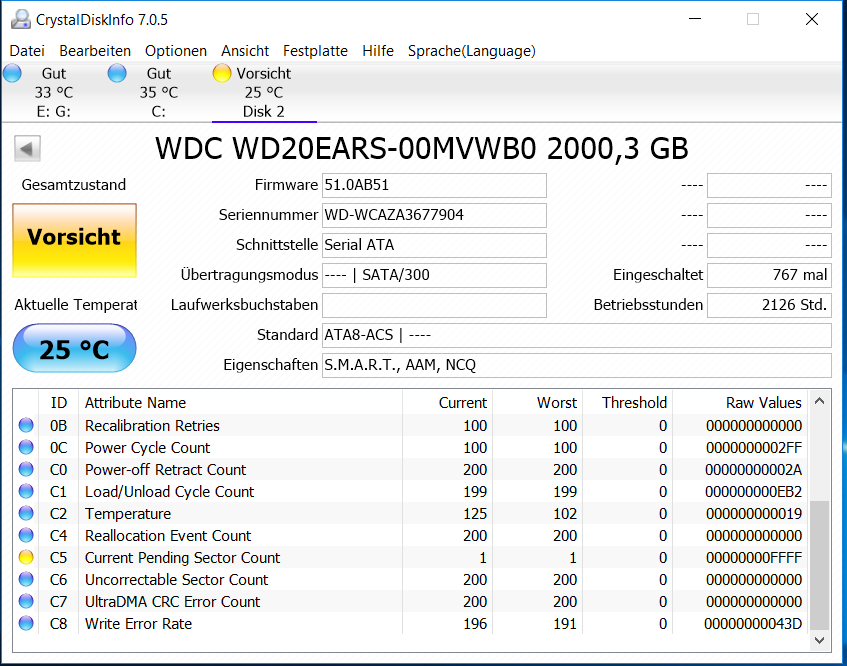Click the status orb for Temperature row

26,513
